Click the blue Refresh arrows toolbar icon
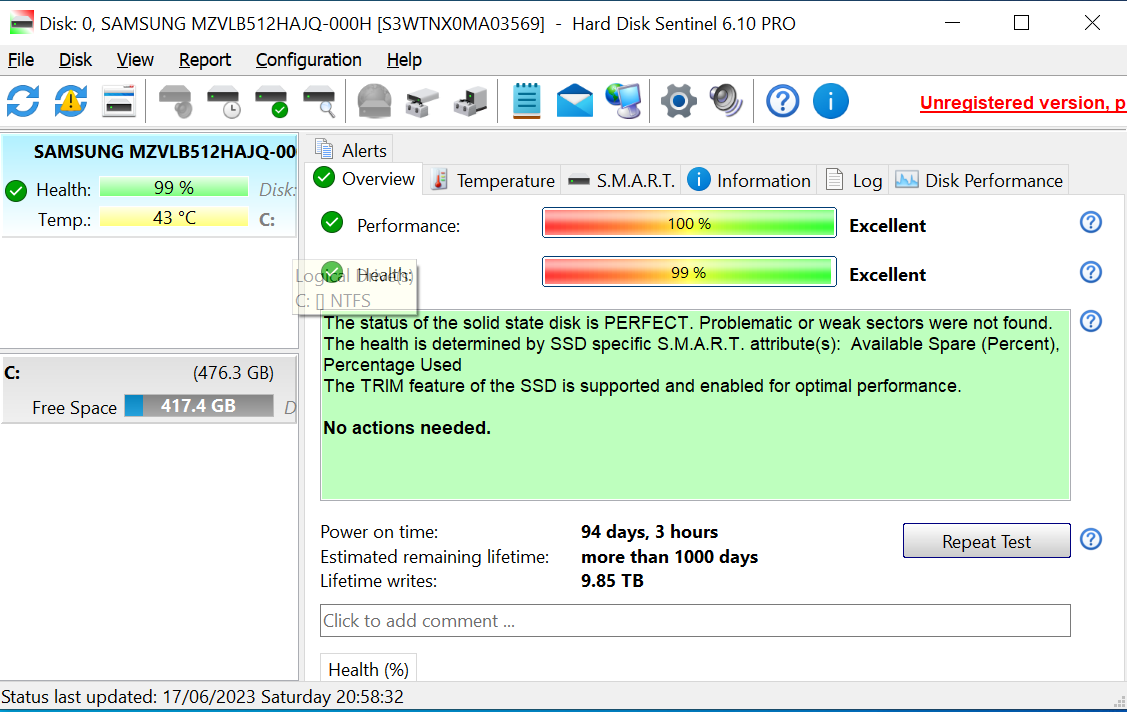 pyautogui.click(x=23, y=101)
